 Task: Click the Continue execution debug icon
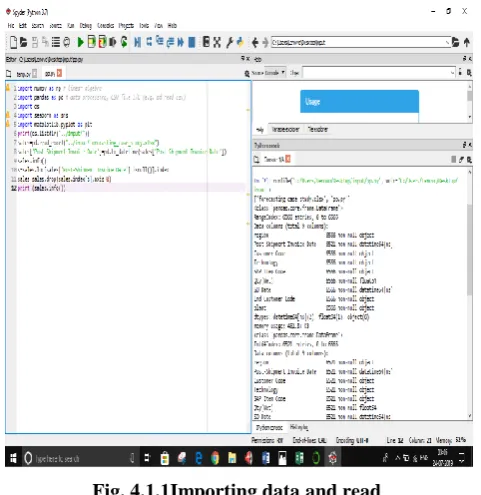[x=180, y=42]
